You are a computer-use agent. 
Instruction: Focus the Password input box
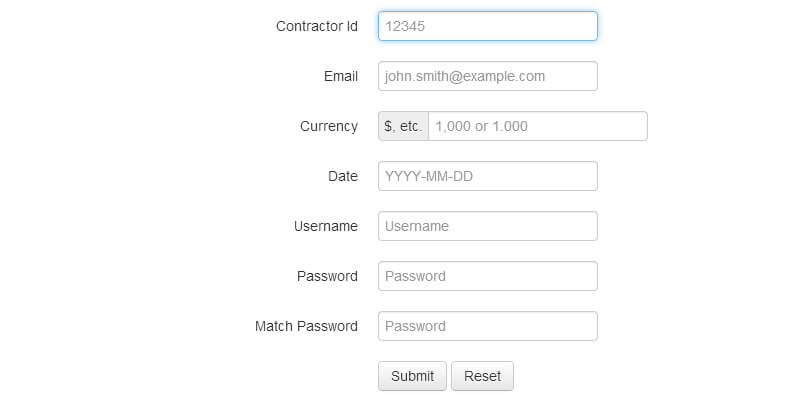coord(487,276)
